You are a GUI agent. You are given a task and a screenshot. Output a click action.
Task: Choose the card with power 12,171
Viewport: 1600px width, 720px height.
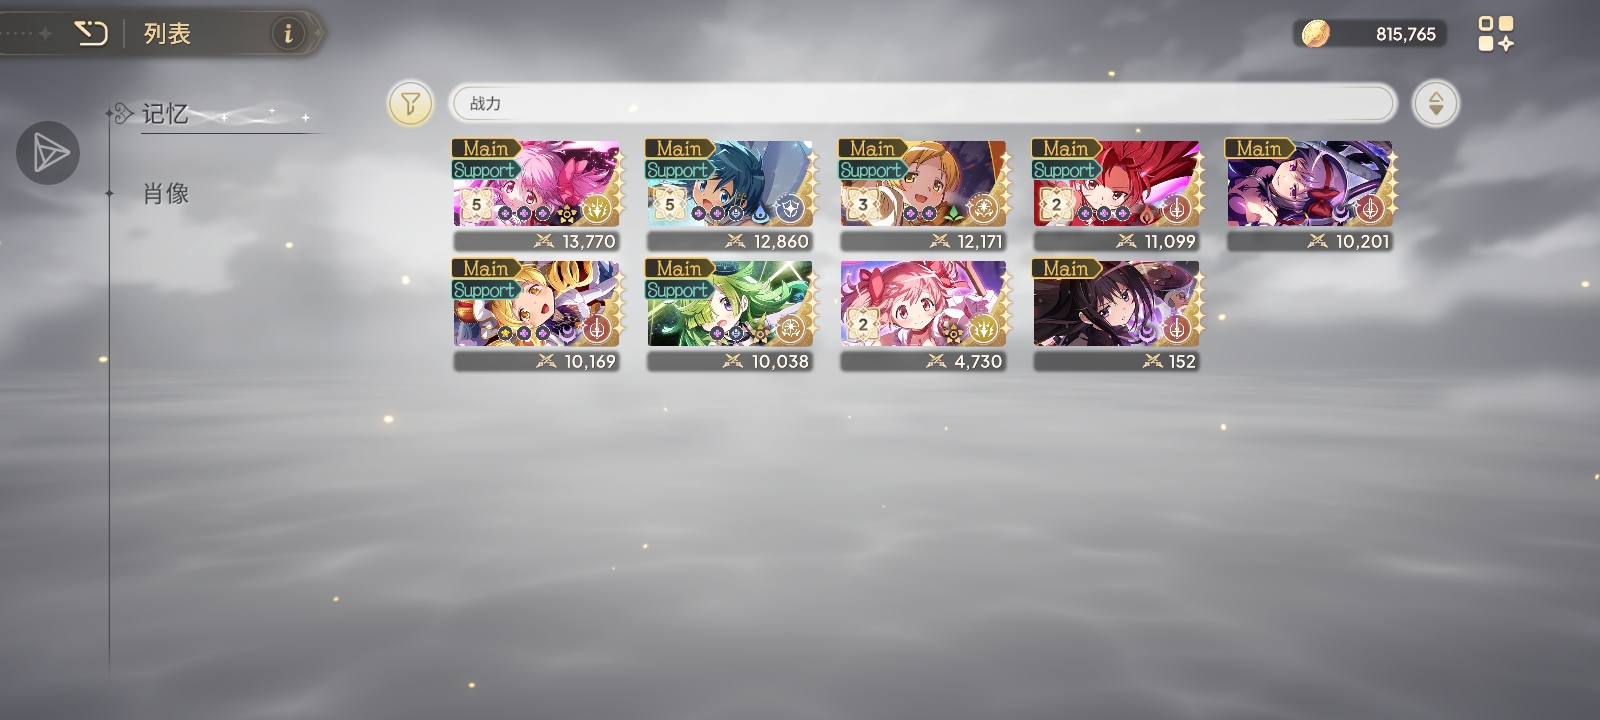click(x=923, y=195)
